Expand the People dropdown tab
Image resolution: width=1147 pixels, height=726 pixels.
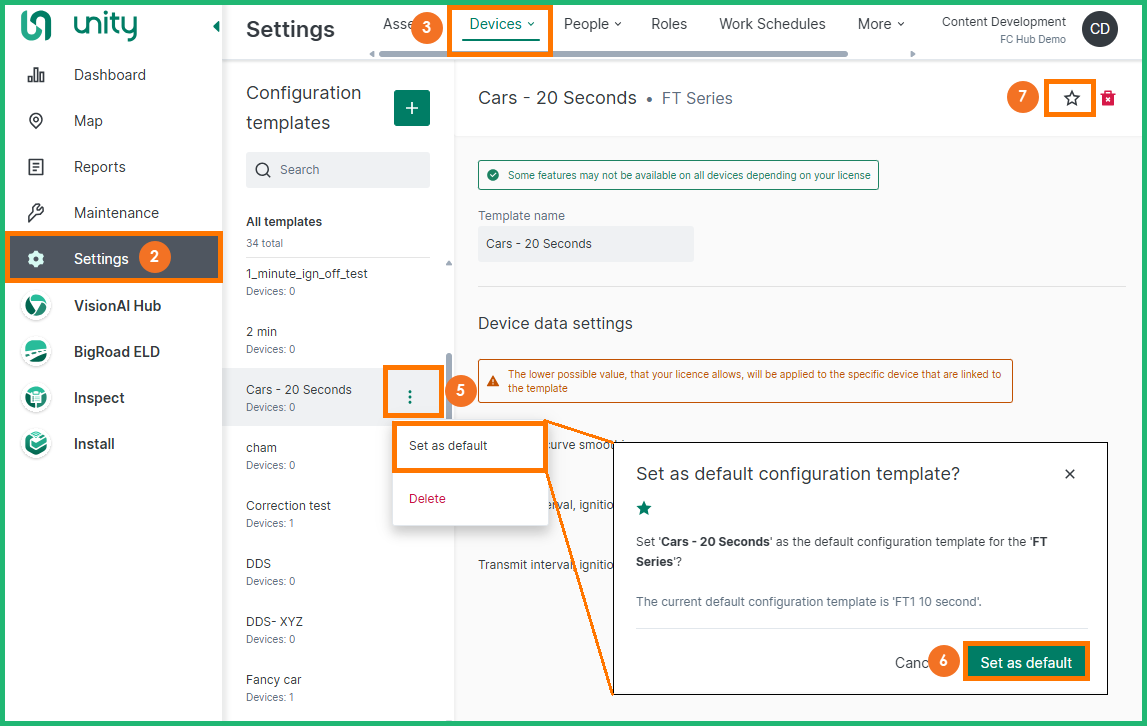592,24
